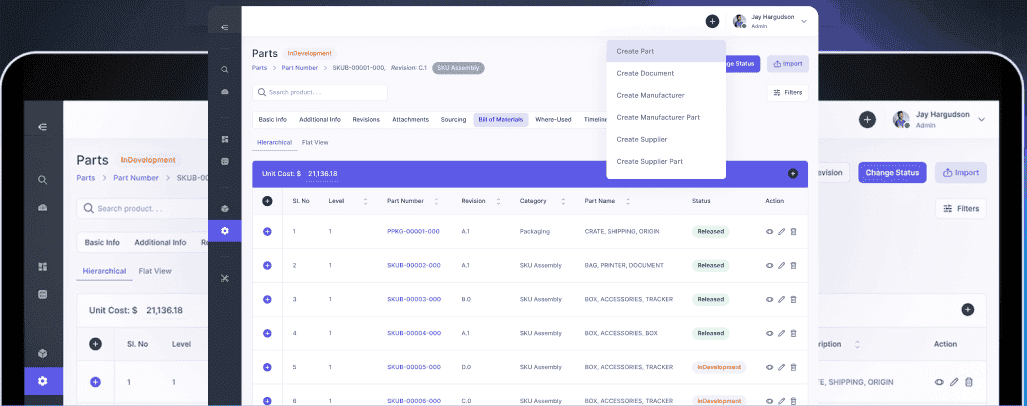
Task: View row 3 details with eye icon
Action: point(769,299)
